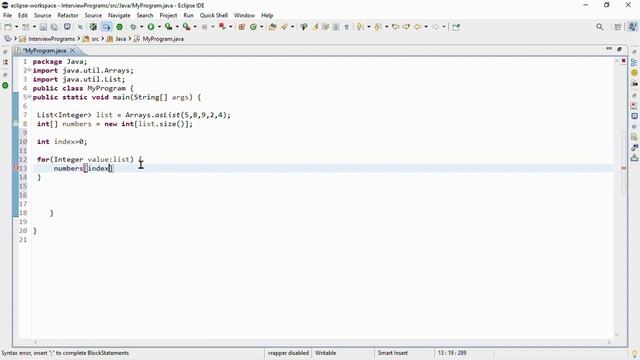This screenshot has width=640, height=360.
Task: Open the Refactor menu
Action: coord(68,15)
